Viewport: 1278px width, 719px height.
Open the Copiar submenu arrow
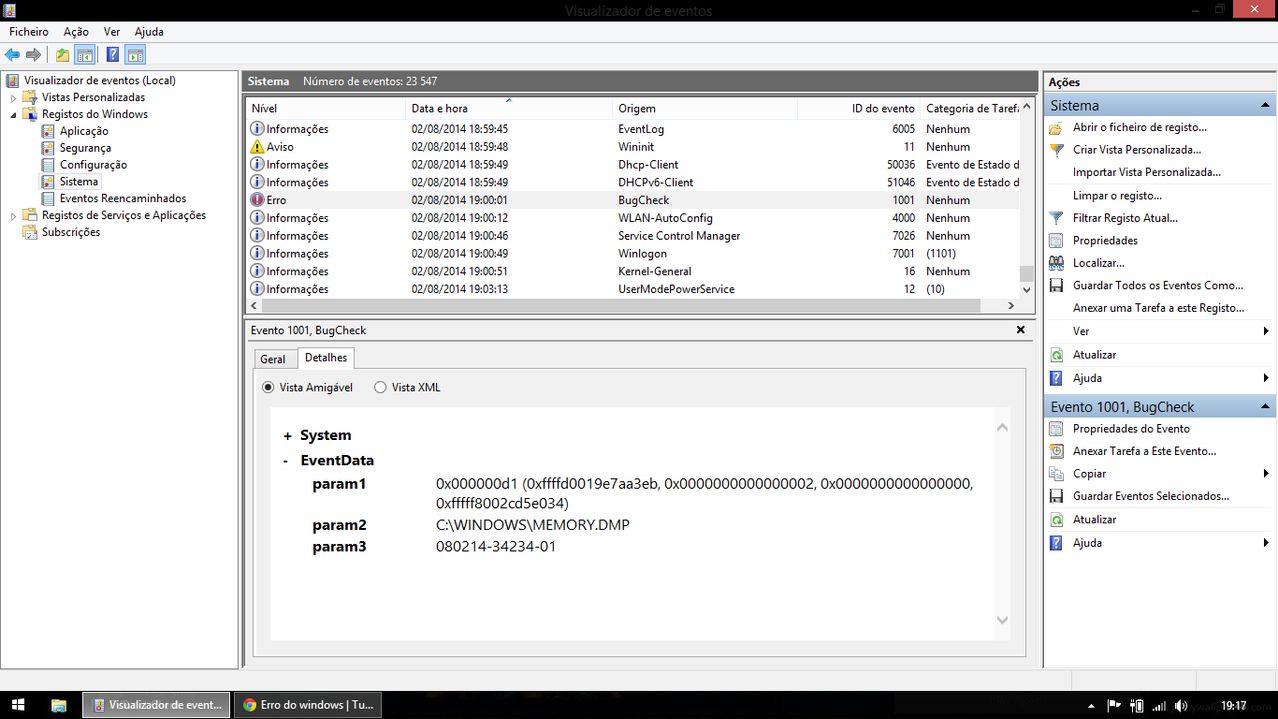point(1266,474)
